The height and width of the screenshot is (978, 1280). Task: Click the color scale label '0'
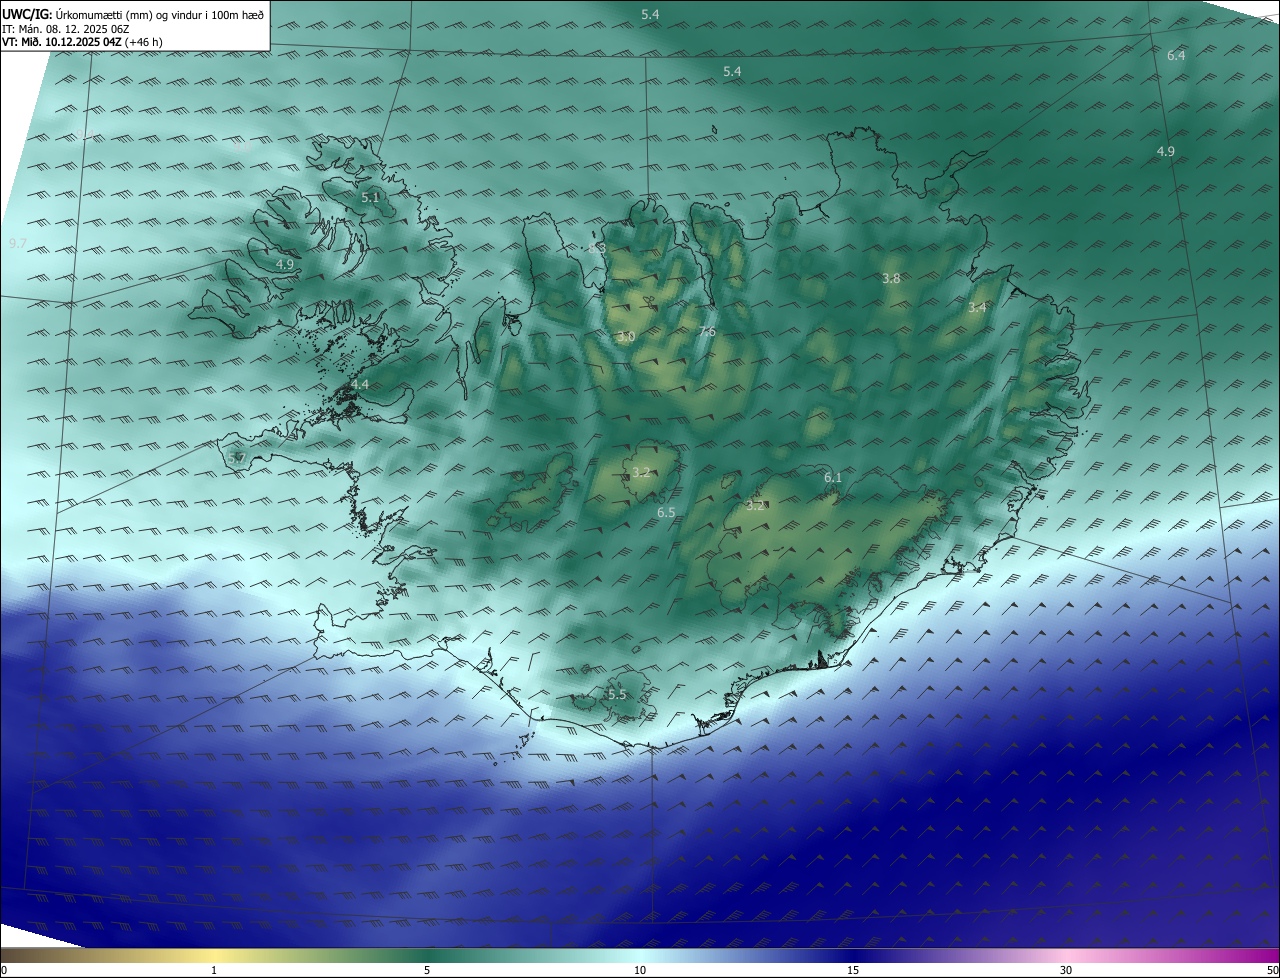(4, 970)
